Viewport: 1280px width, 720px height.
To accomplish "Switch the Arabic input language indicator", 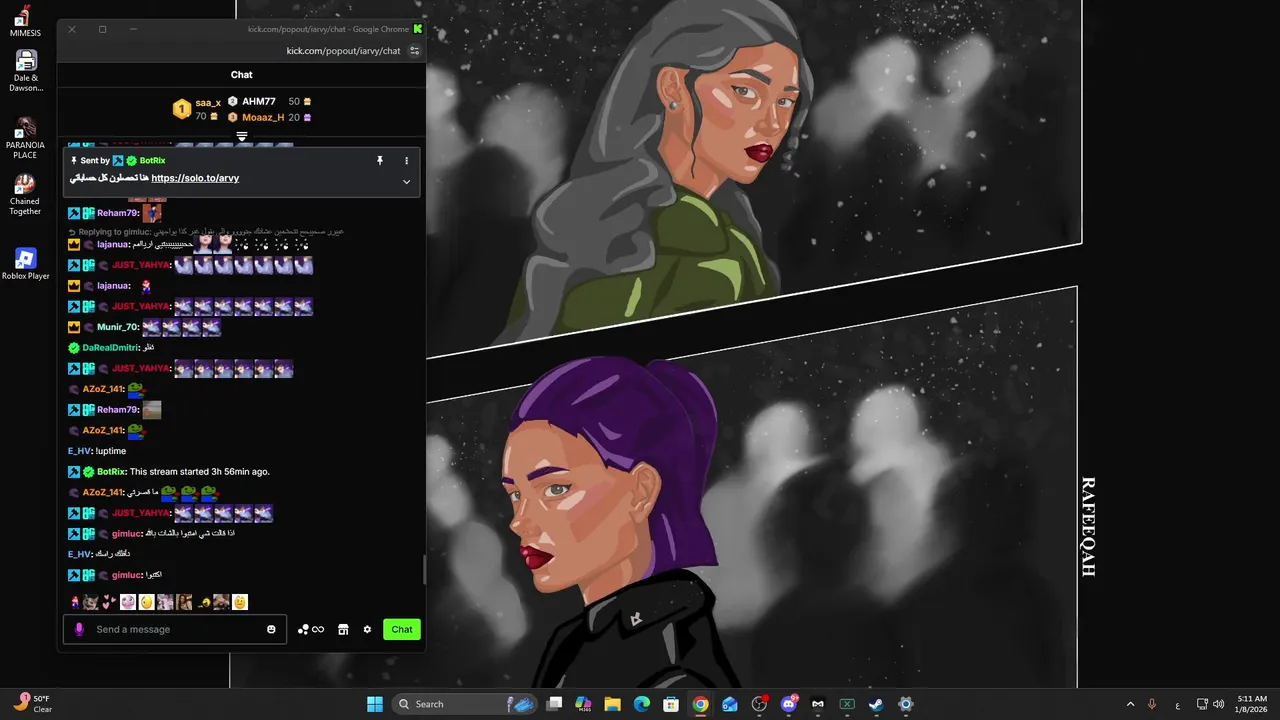I will pyautogui.click(x=1177, y=704).
